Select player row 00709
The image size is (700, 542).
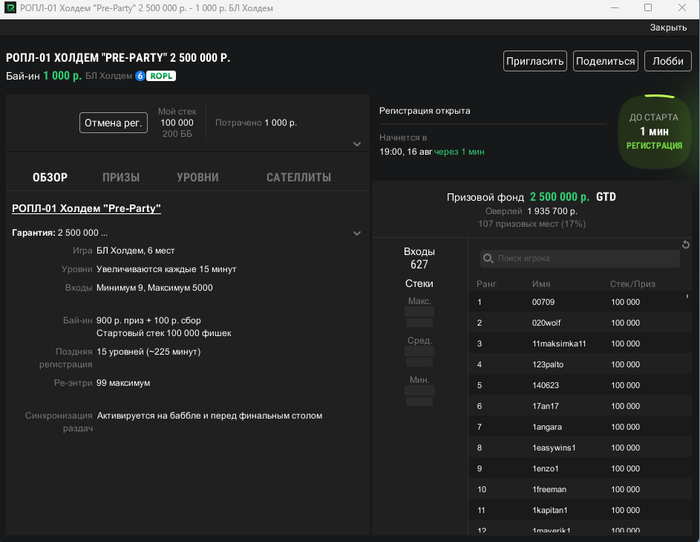coord(580,302)
